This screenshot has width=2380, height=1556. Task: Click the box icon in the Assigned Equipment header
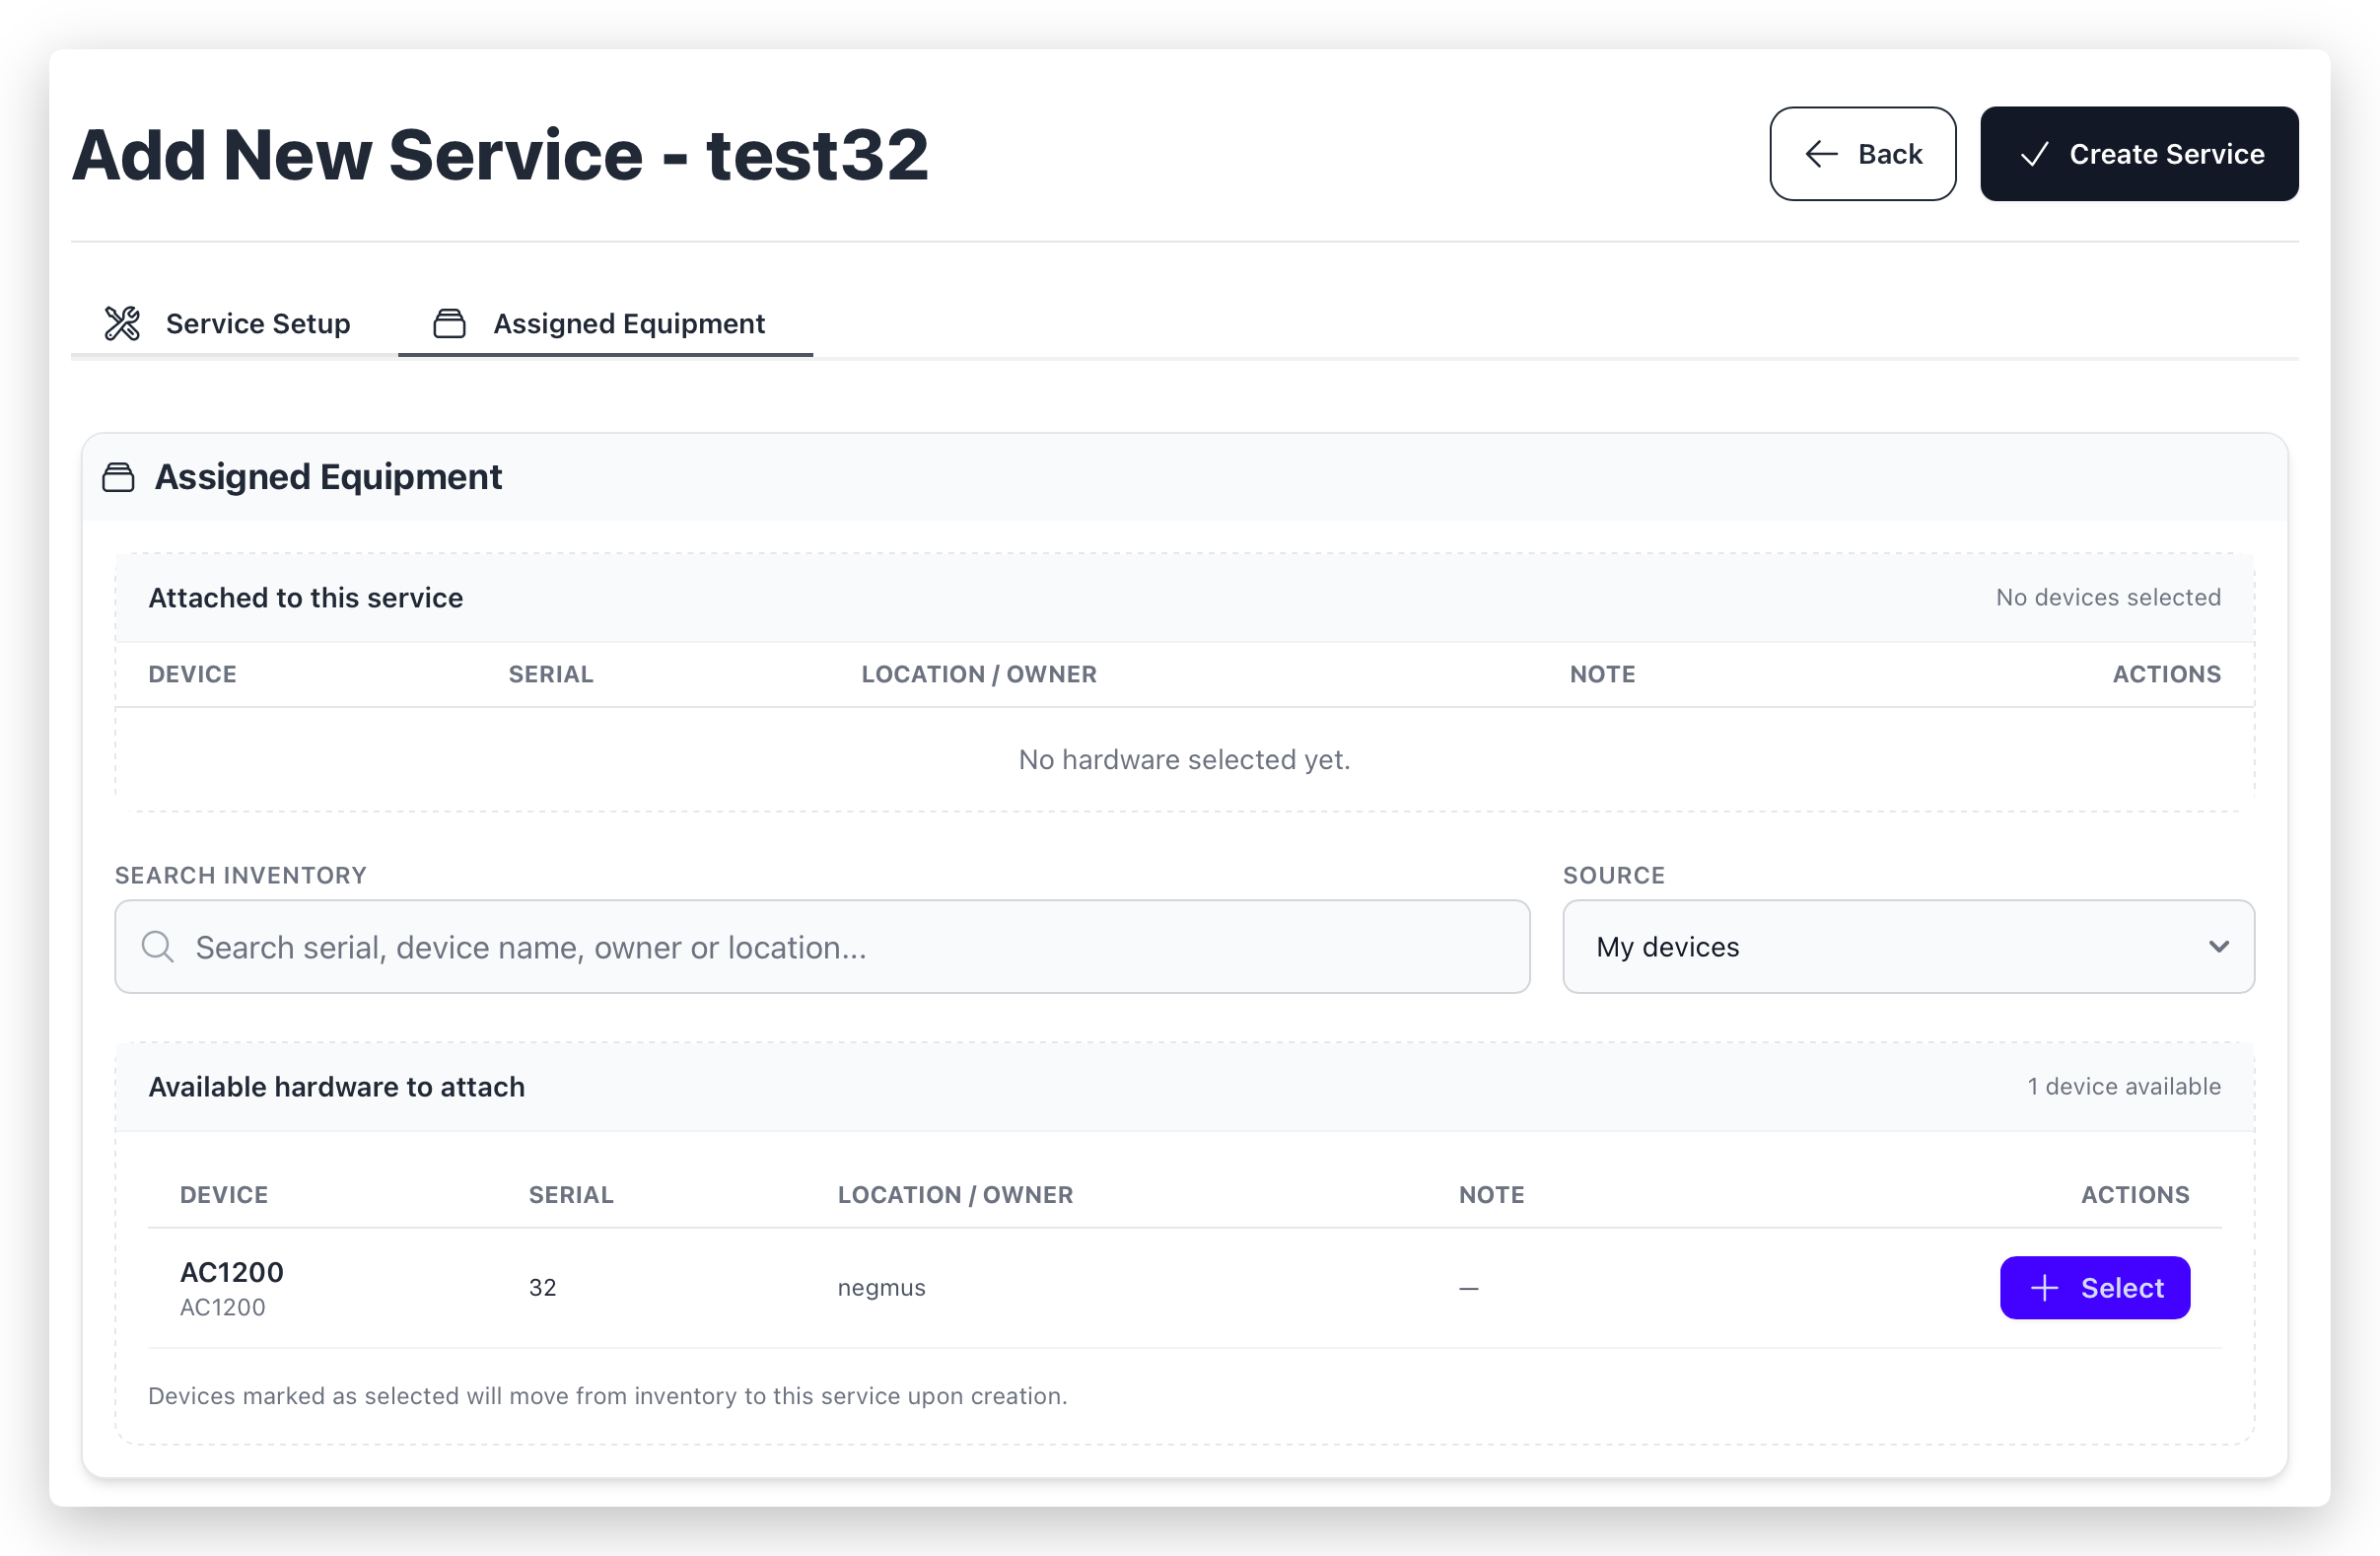[118, 477]
